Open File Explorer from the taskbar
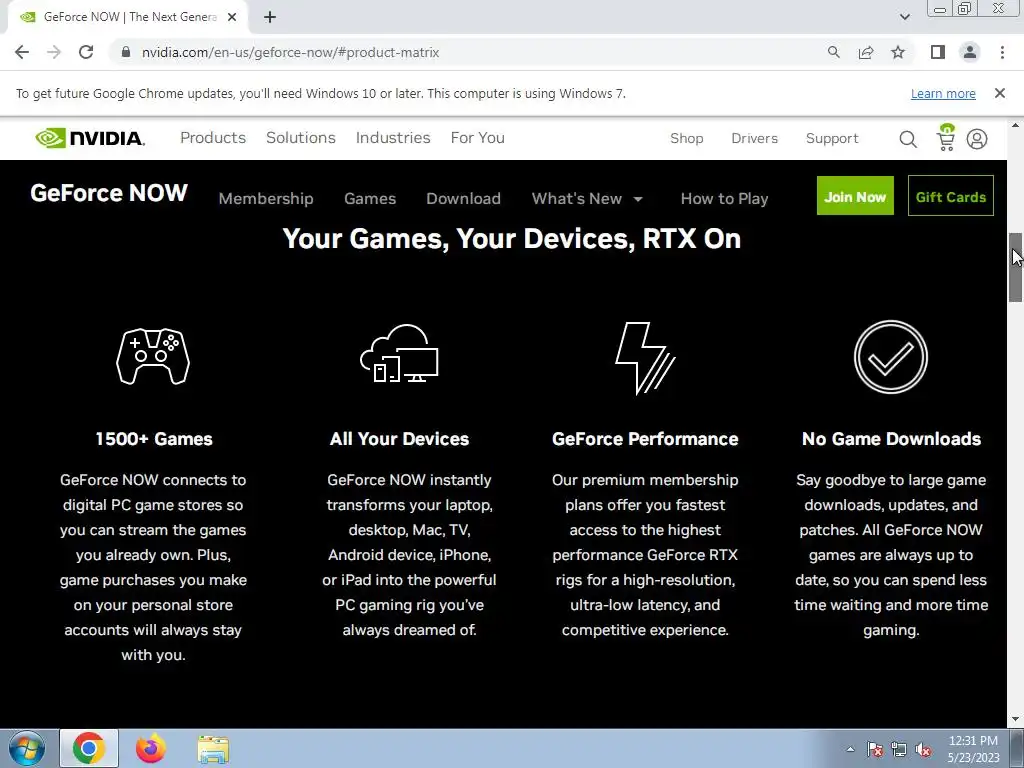Screen dimensions: 1024x768 pos(213,749)
